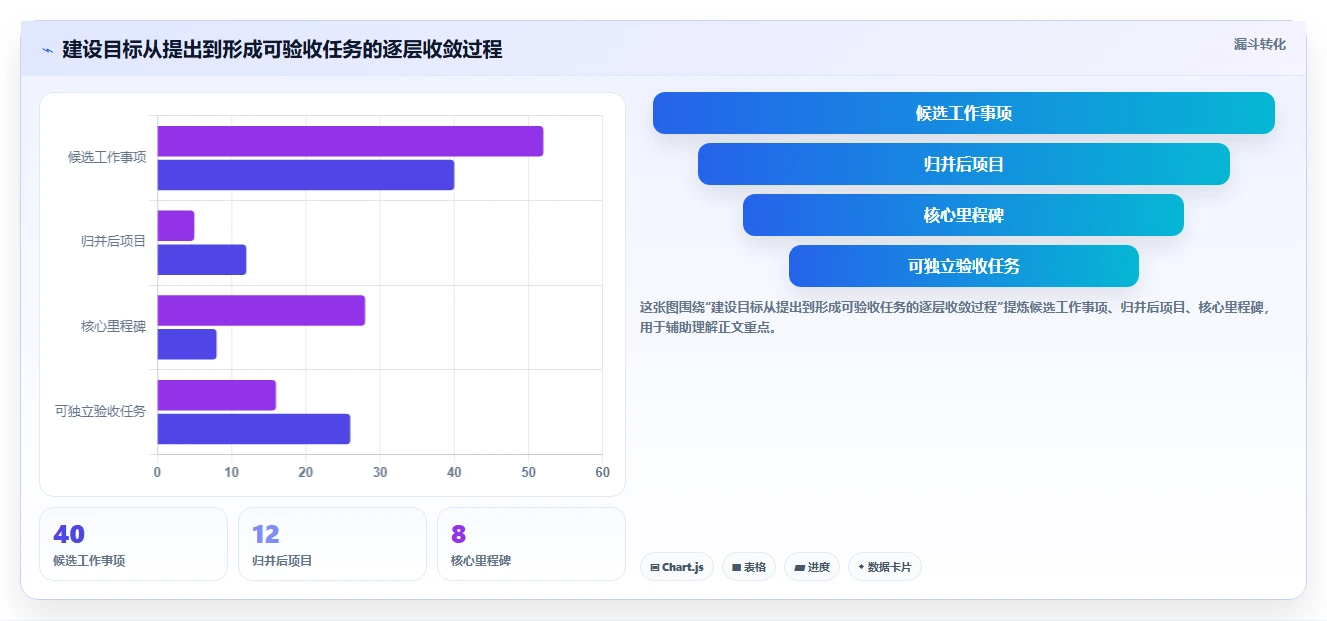Click the indigo bar for 核心里程碑
This screenshot has height=621, width=1327.
pyautogui.click(x=187, y=344)
